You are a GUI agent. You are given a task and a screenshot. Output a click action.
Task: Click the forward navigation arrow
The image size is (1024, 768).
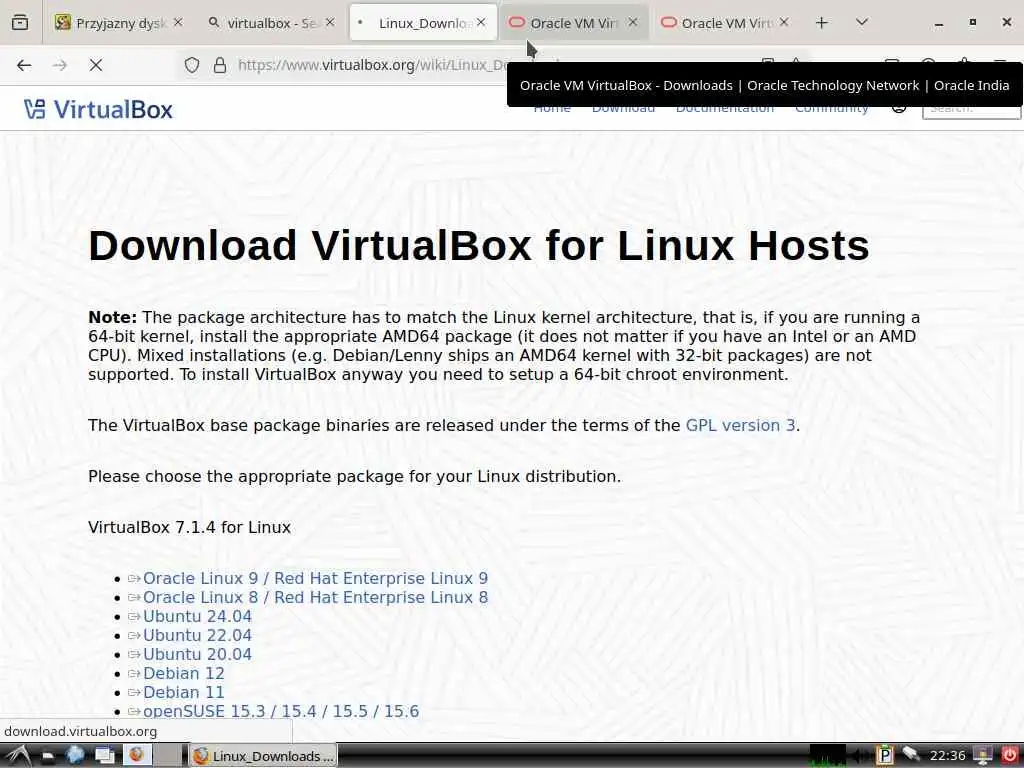tap(60, 65)
